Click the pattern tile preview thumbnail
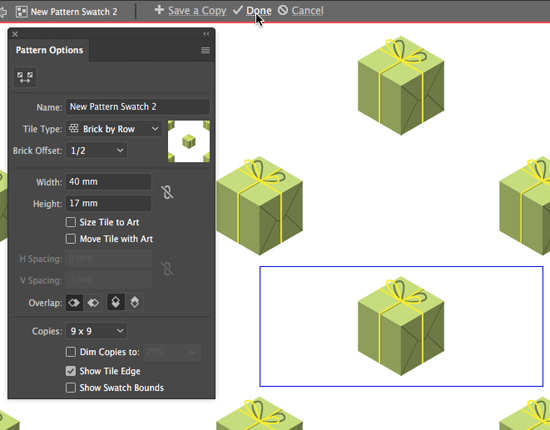550x430 pixels. tap(189, 141)
